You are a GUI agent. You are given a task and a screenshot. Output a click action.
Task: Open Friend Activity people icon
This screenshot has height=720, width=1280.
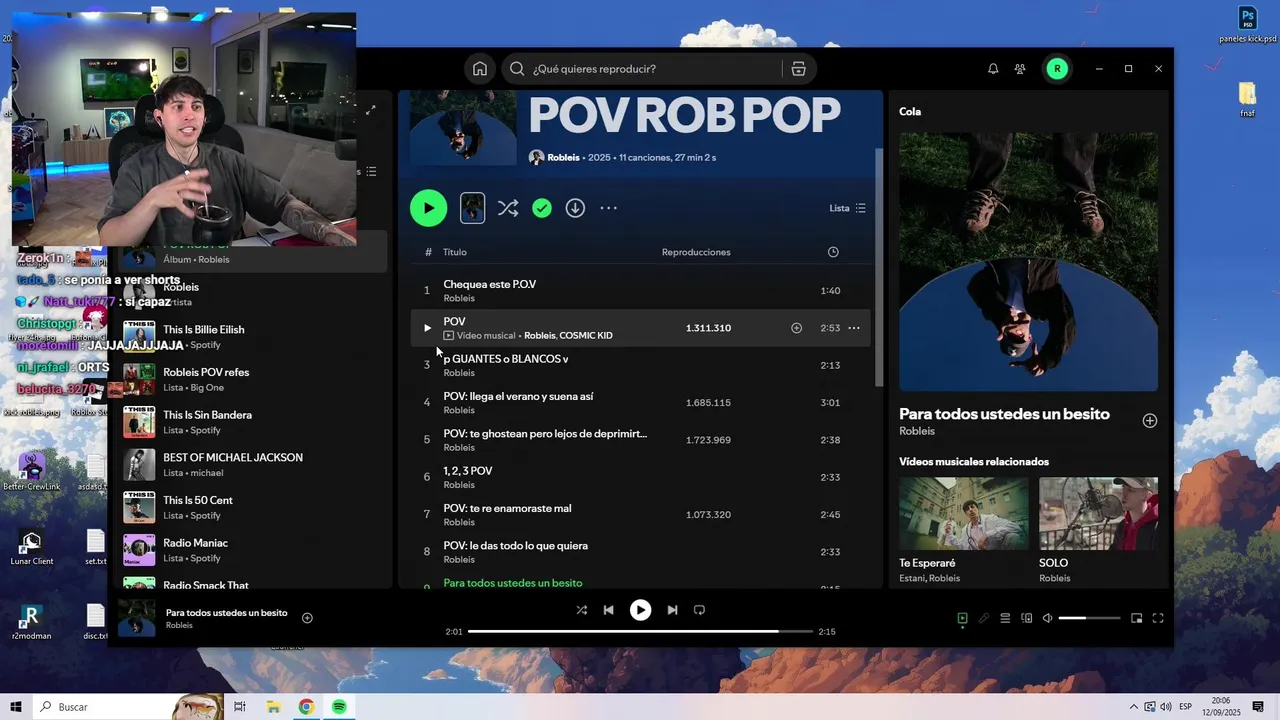(x=1020, y=69)
